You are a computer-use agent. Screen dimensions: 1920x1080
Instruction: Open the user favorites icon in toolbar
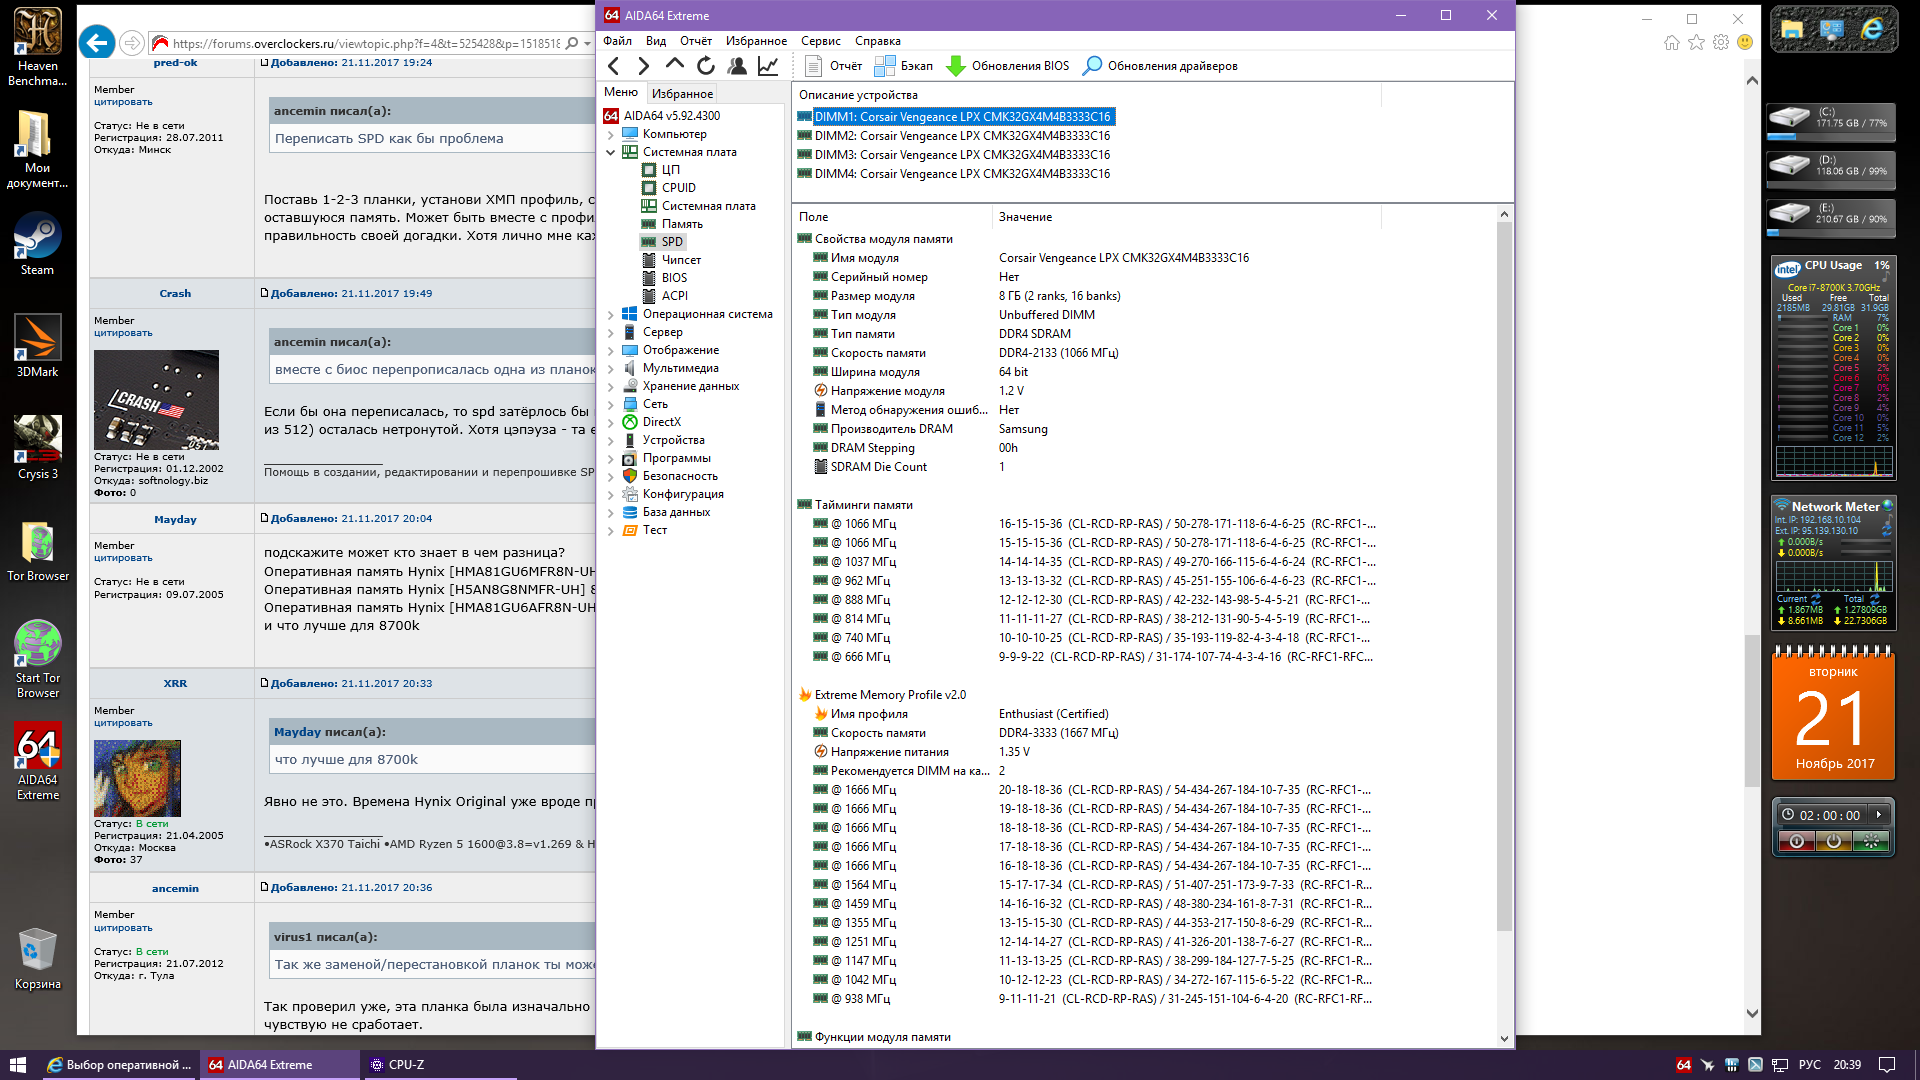[737, 66]
